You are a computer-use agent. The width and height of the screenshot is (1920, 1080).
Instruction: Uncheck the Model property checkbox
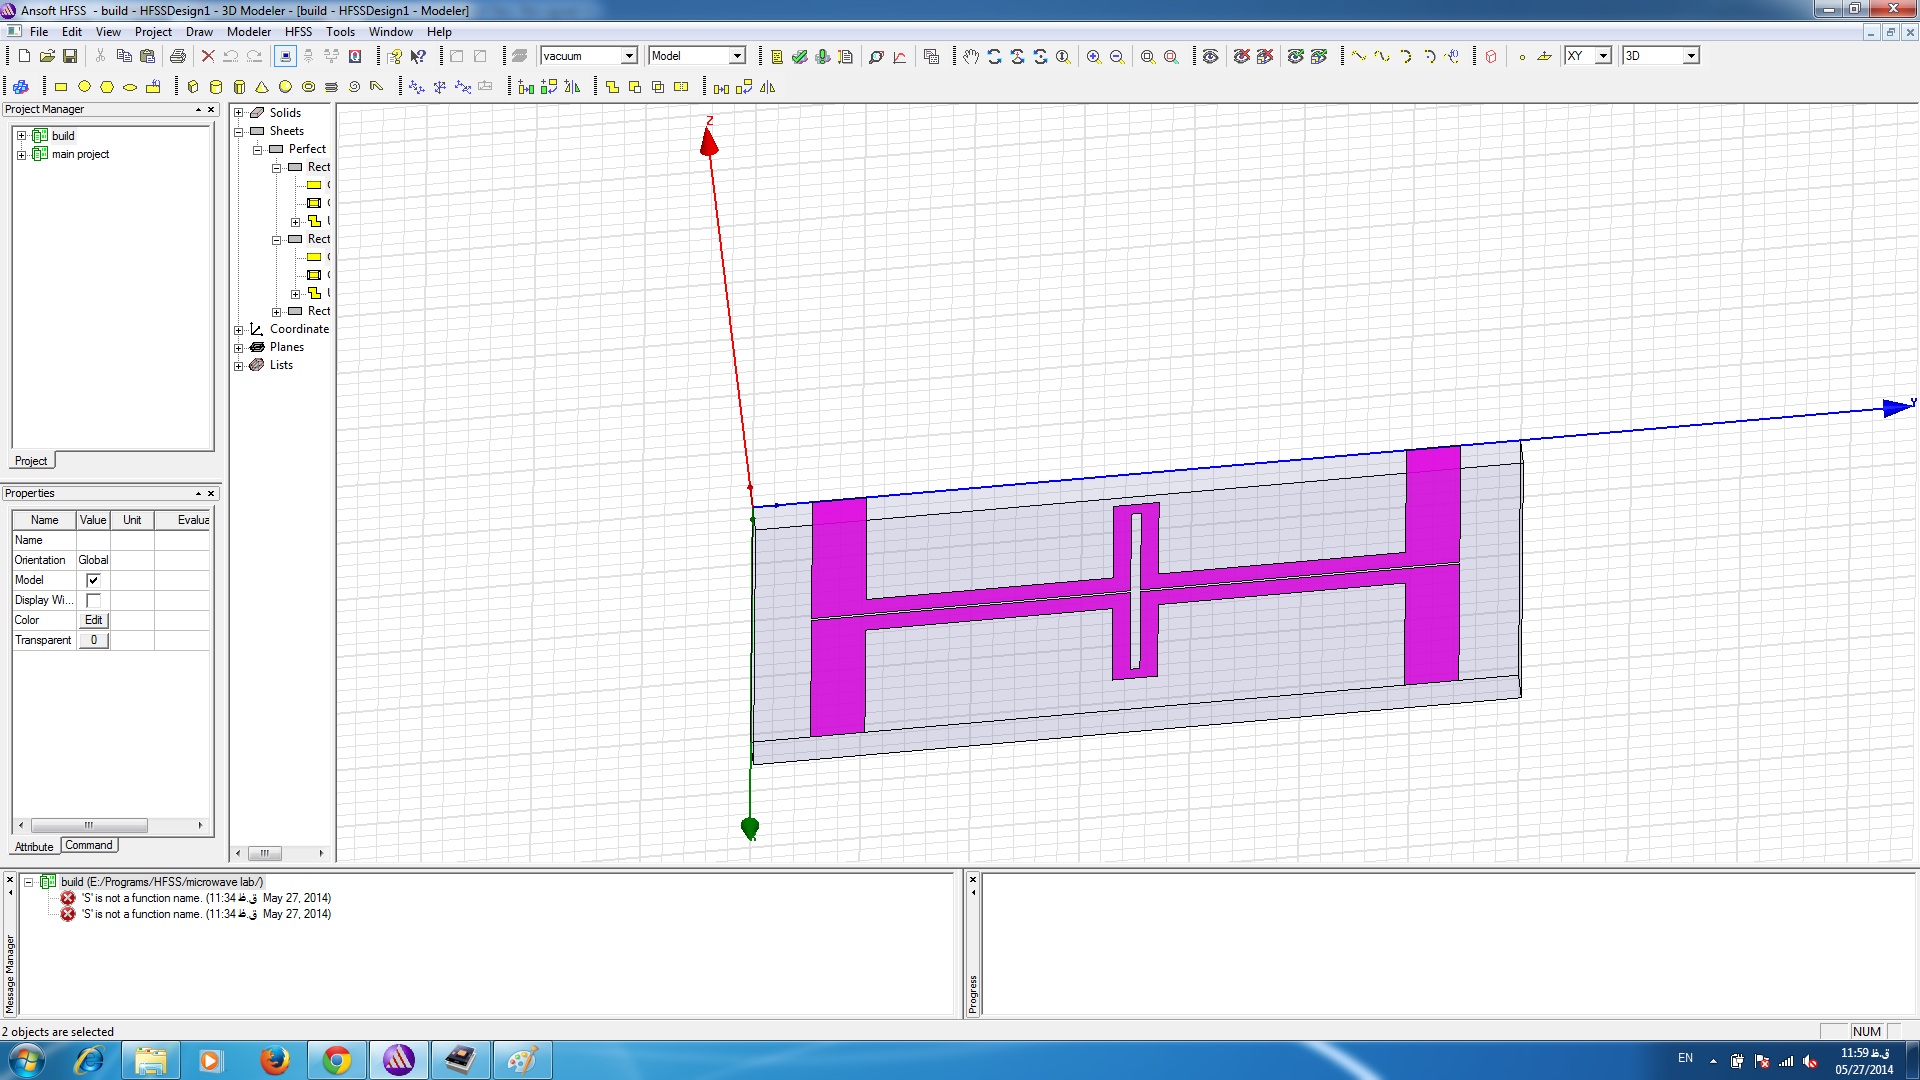point(93,580)
